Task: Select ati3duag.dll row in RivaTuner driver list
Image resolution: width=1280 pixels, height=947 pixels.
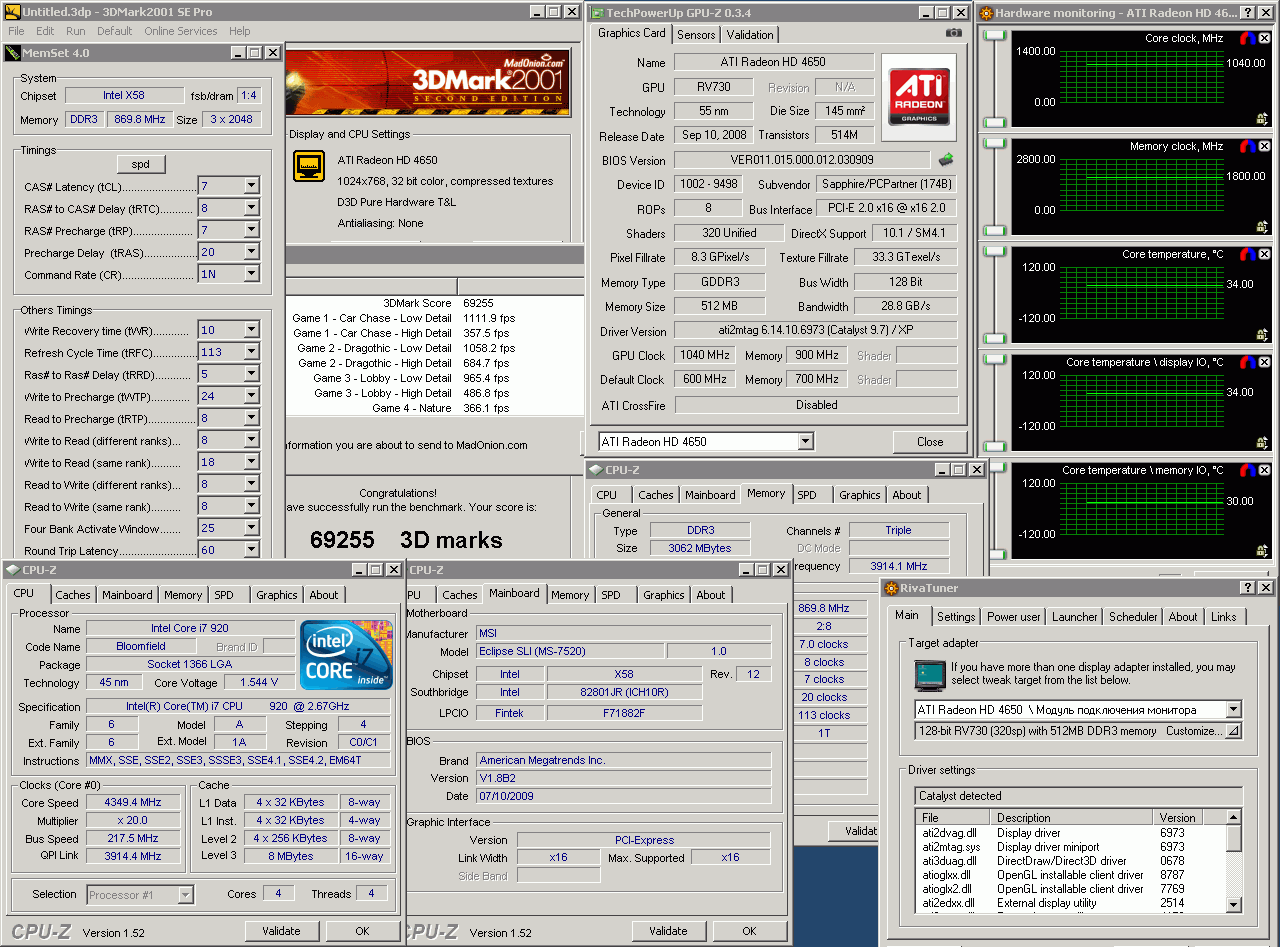Action: pos(1070,861)
